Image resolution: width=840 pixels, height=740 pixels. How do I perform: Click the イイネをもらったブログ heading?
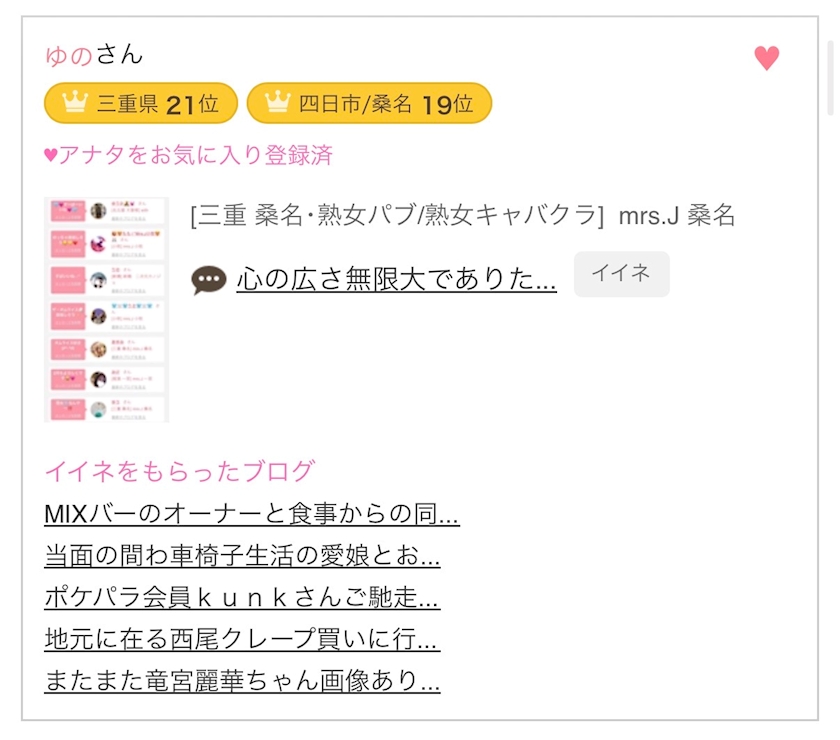180,471
